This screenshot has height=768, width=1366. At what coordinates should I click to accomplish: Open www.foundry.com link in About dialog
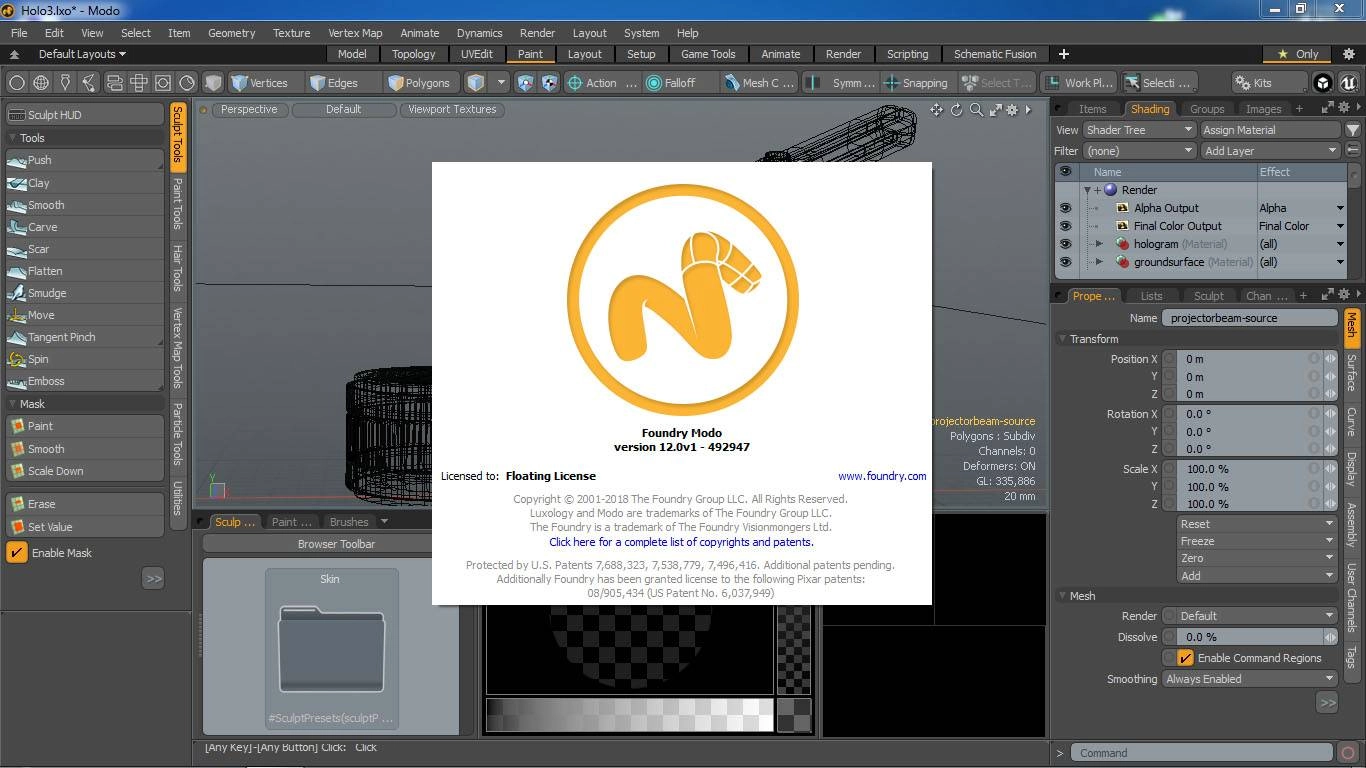coord(882,476)
